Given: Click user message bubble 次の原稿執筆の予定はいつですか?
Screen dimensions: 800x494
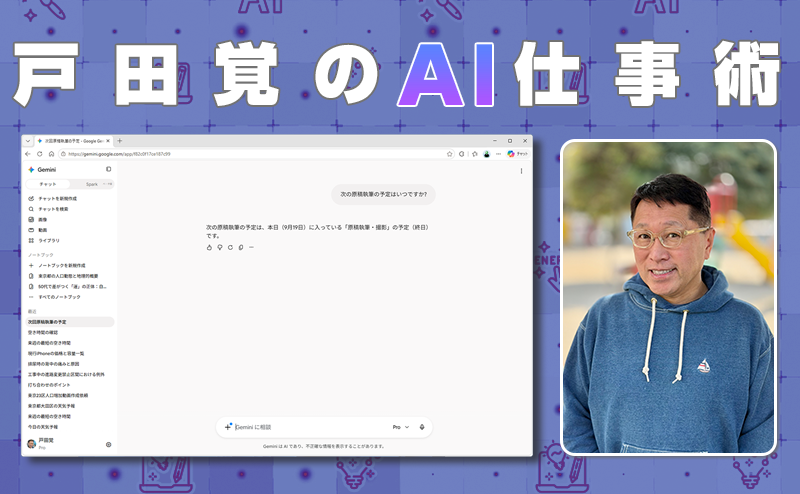Looking at the screenshot, I should (383, 194).
